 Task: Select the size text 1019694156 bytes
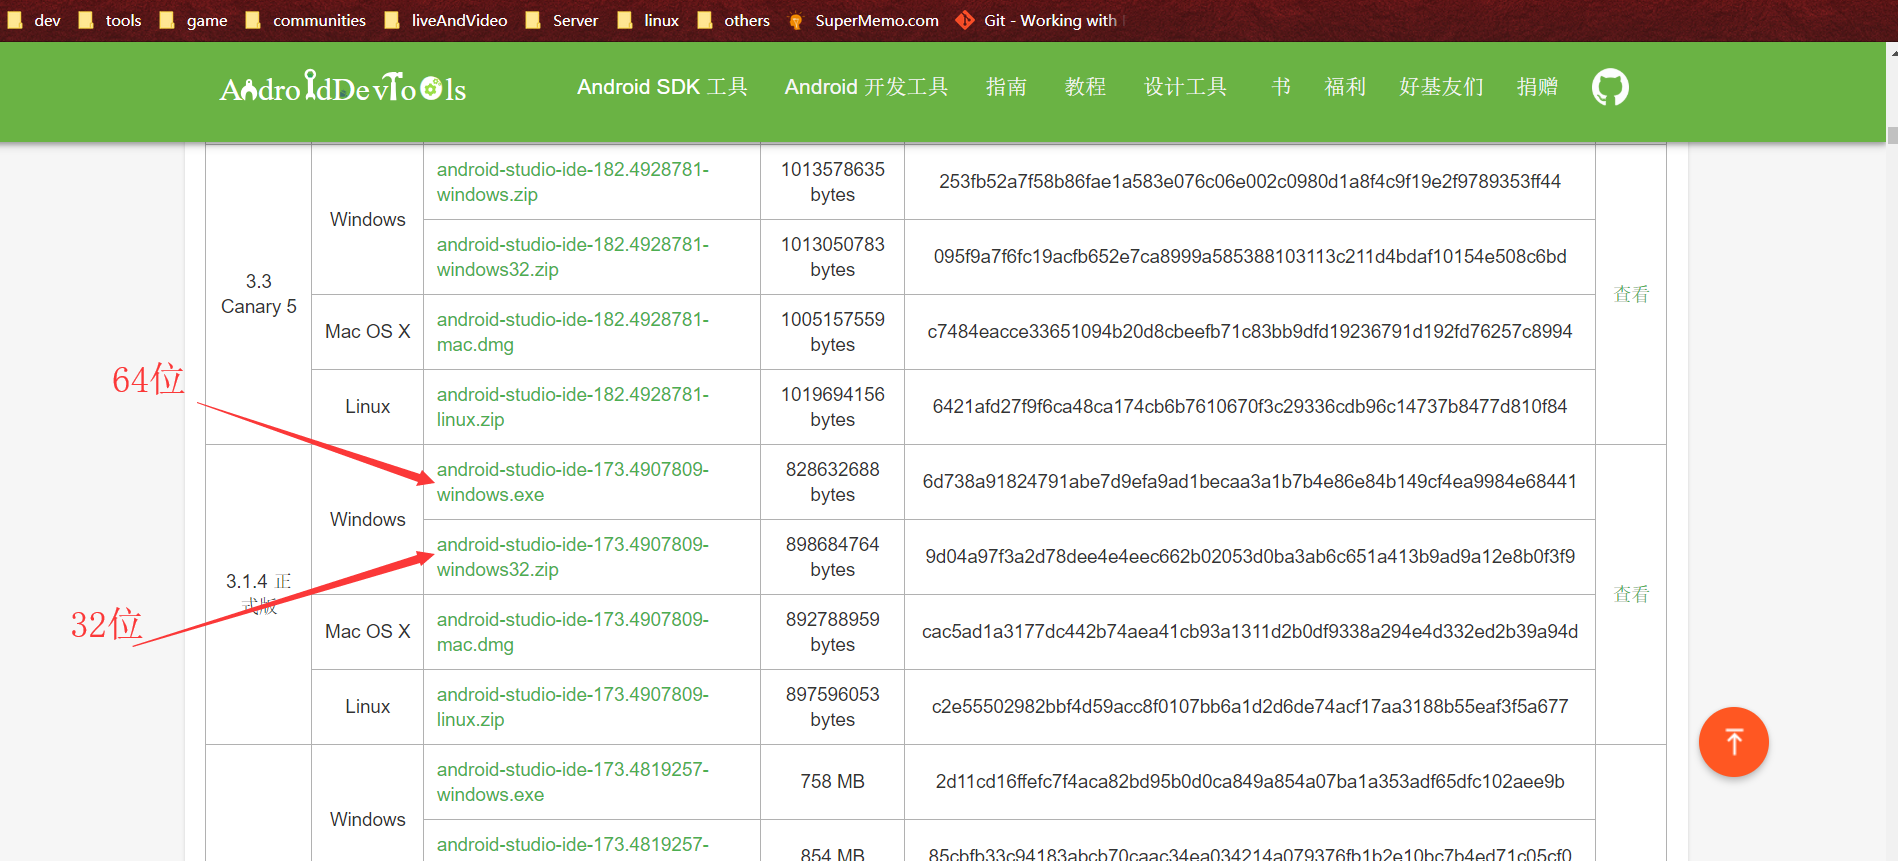pos(832,407)
